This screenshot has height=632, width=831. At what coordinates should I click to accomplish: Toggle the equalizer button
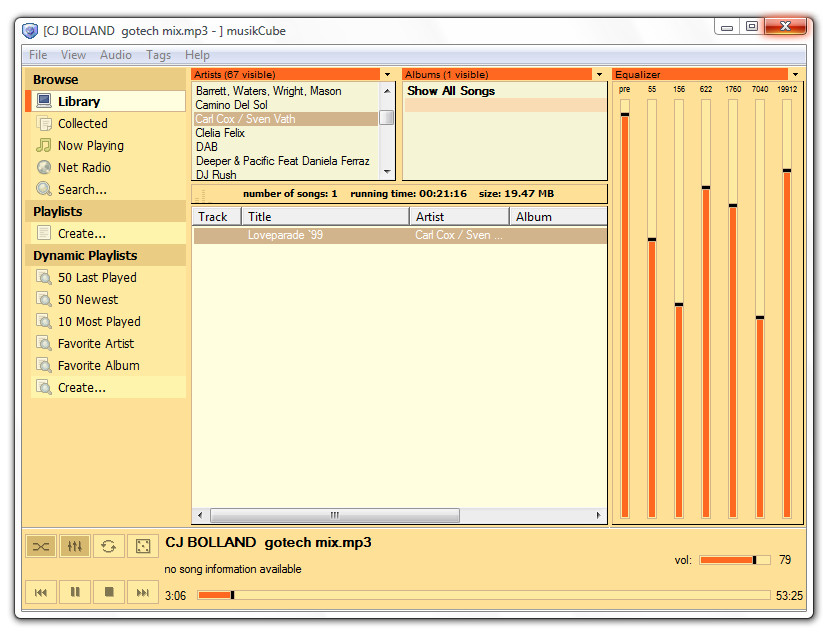[75, 546]
